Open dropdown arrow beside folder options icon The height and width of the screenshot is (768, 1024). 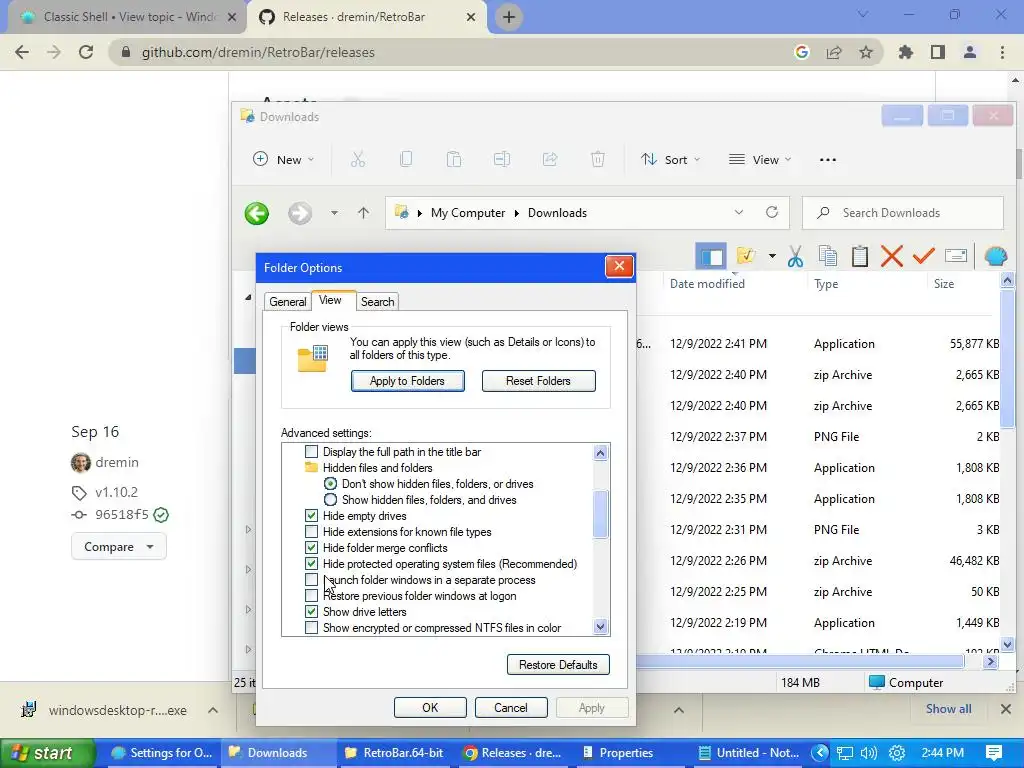(772, 256)
